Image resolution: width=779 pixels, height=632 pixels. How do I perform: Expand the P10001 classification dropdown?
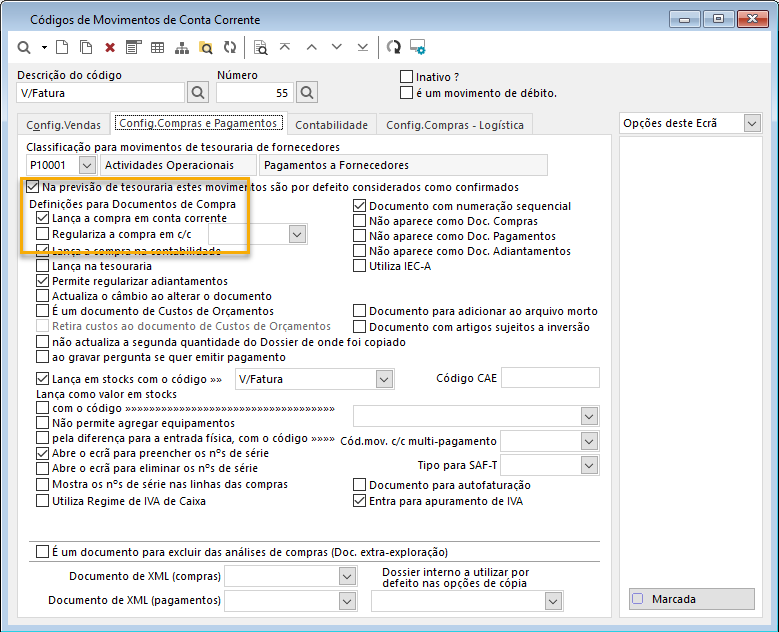[86, 165]
